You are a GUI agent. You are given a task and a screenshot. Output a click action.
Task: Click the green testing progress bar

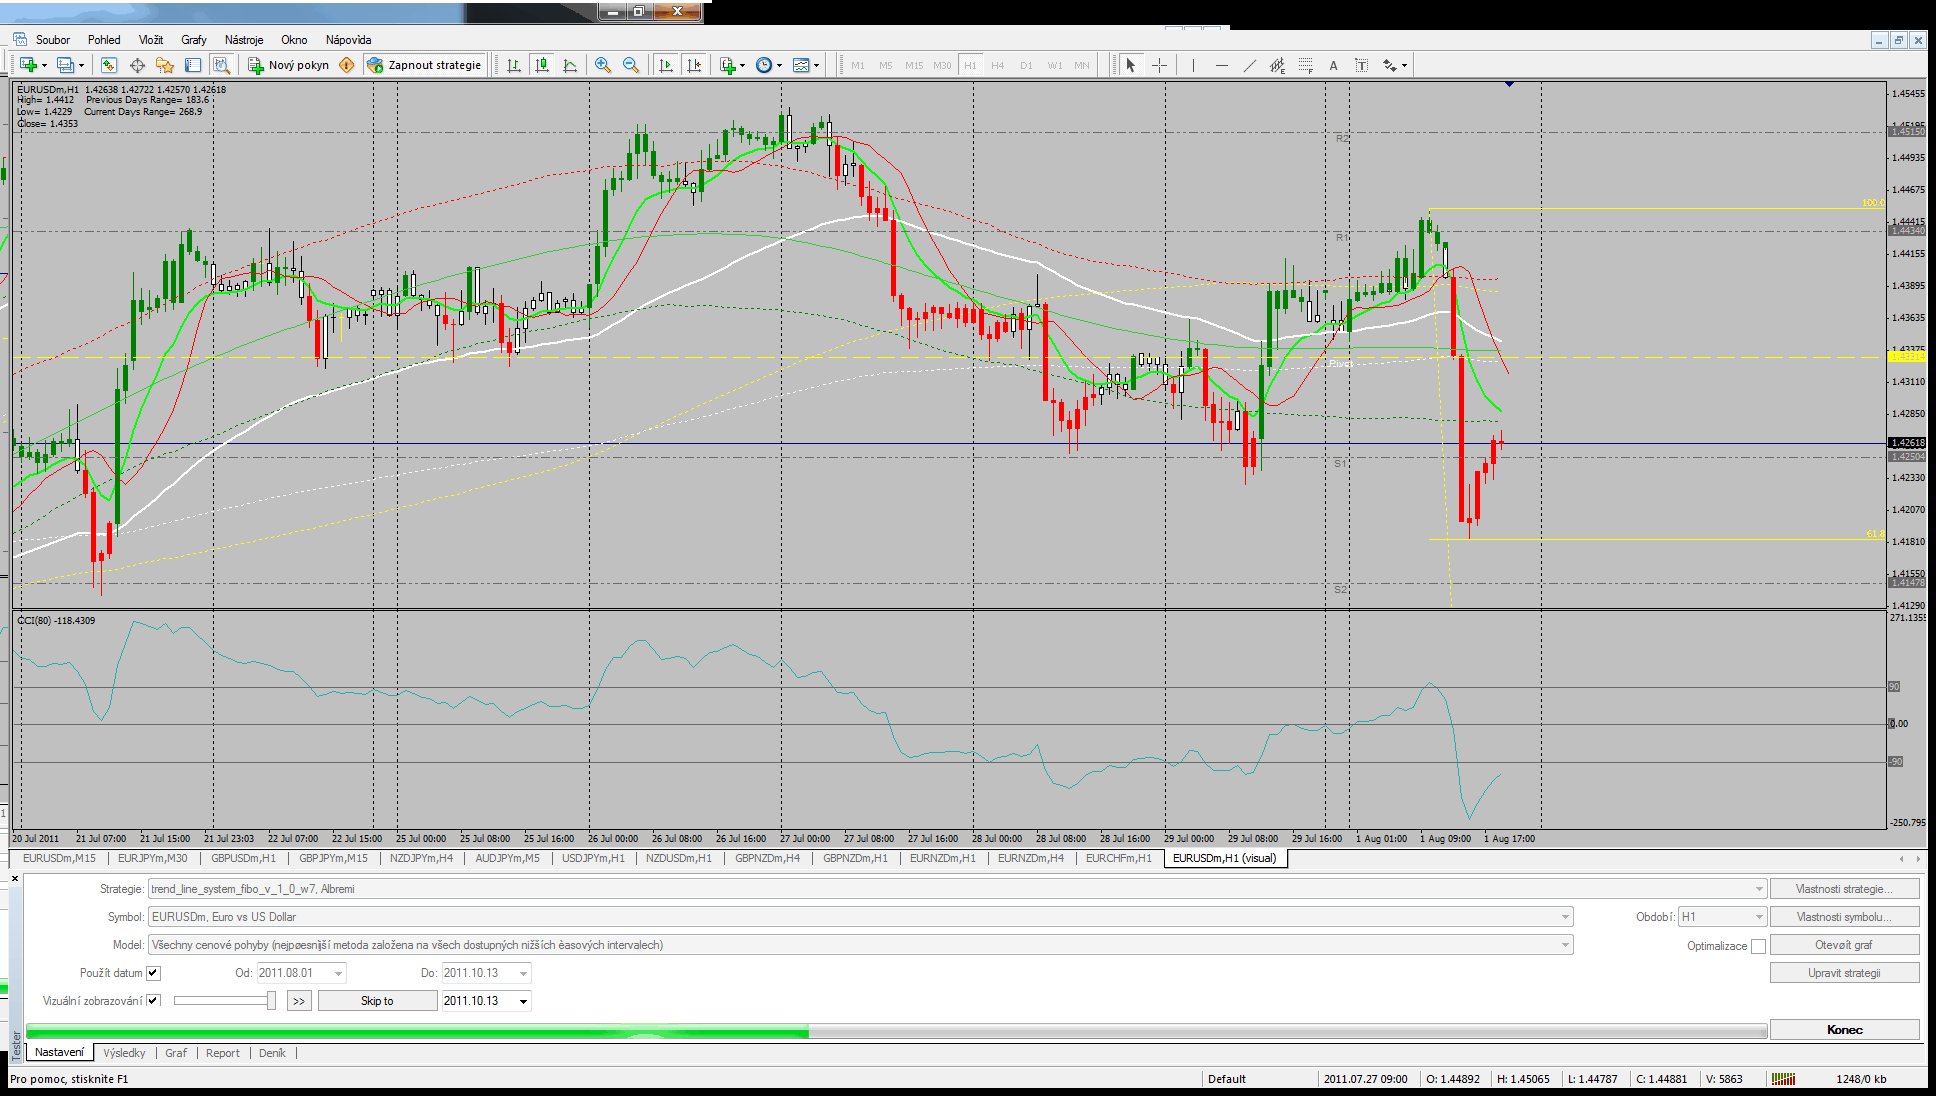tap(896, 1031)
